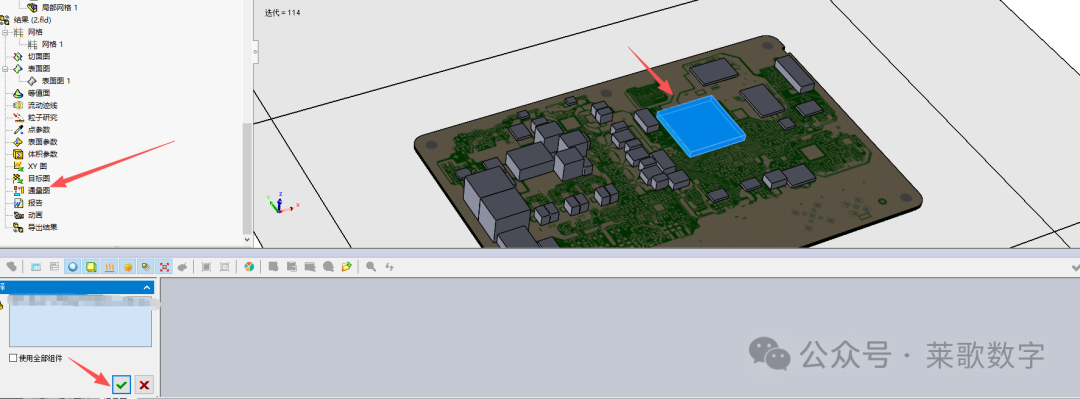This screenshot has height=399, width=1080.
Task: Click the third grey rectangular comment icon
Action: point(310,266)
